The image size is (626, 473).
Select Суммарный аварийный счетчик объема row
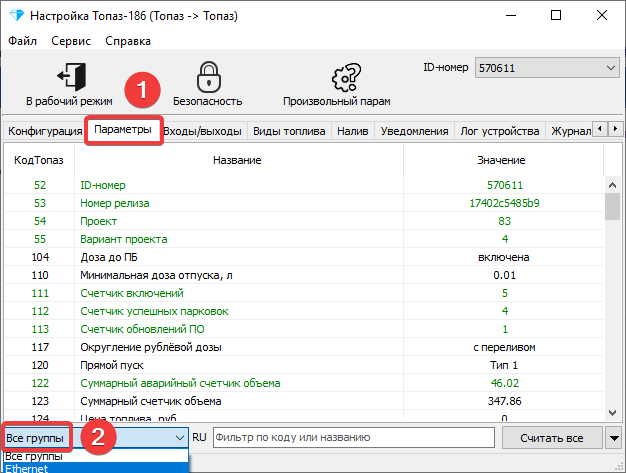304,383
